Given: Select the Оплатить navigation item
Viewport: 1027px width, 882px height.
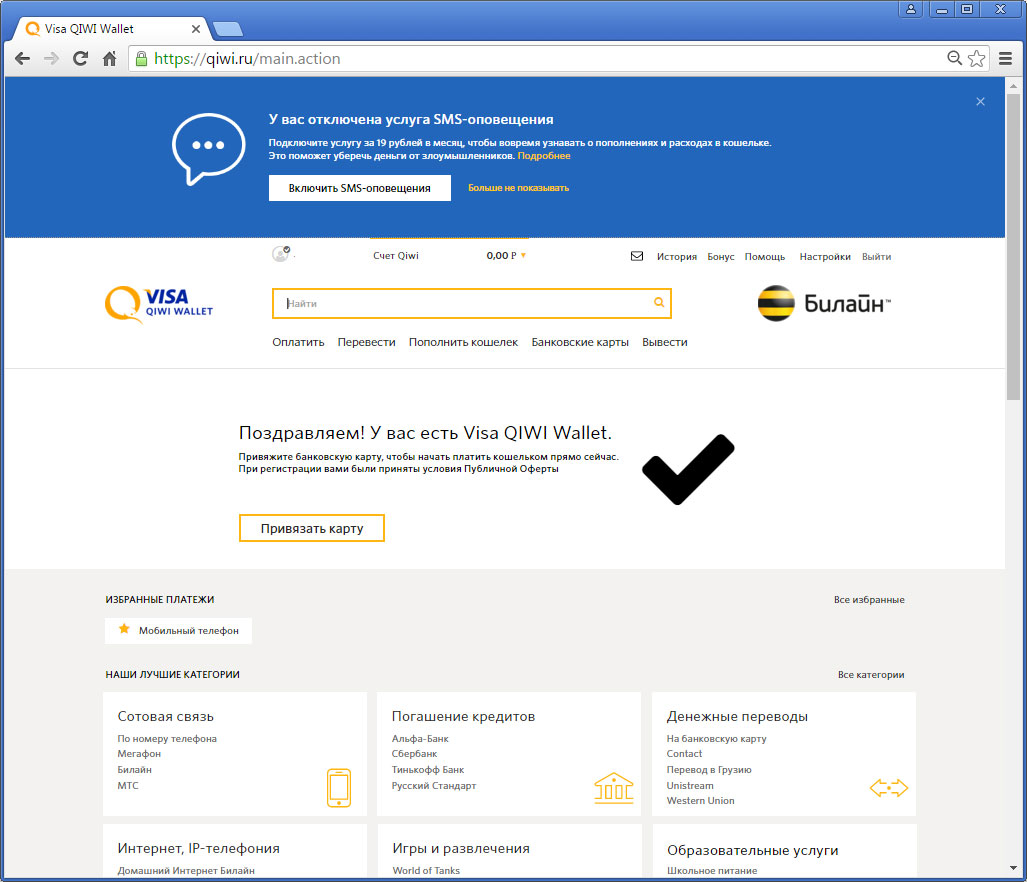Looking at the screenshot, I should click(x=298, y=342).
